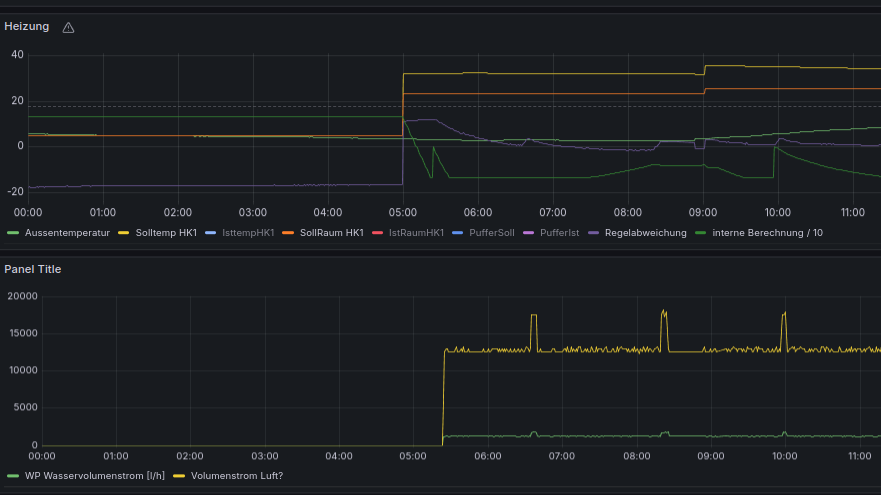Viewport: 881px width, 495px height.
Task: Click the 09:00 axis label in Heizung chart
Action: coord(703,212)
